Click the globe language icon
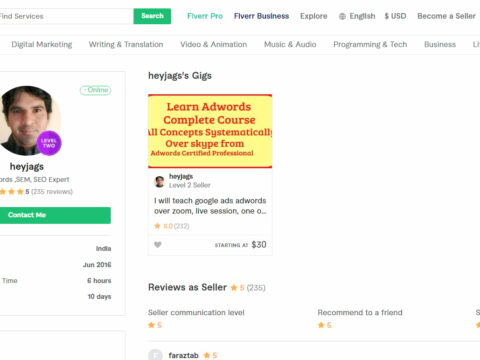Screen dimensions: 480x360 (x=342, y=16)
